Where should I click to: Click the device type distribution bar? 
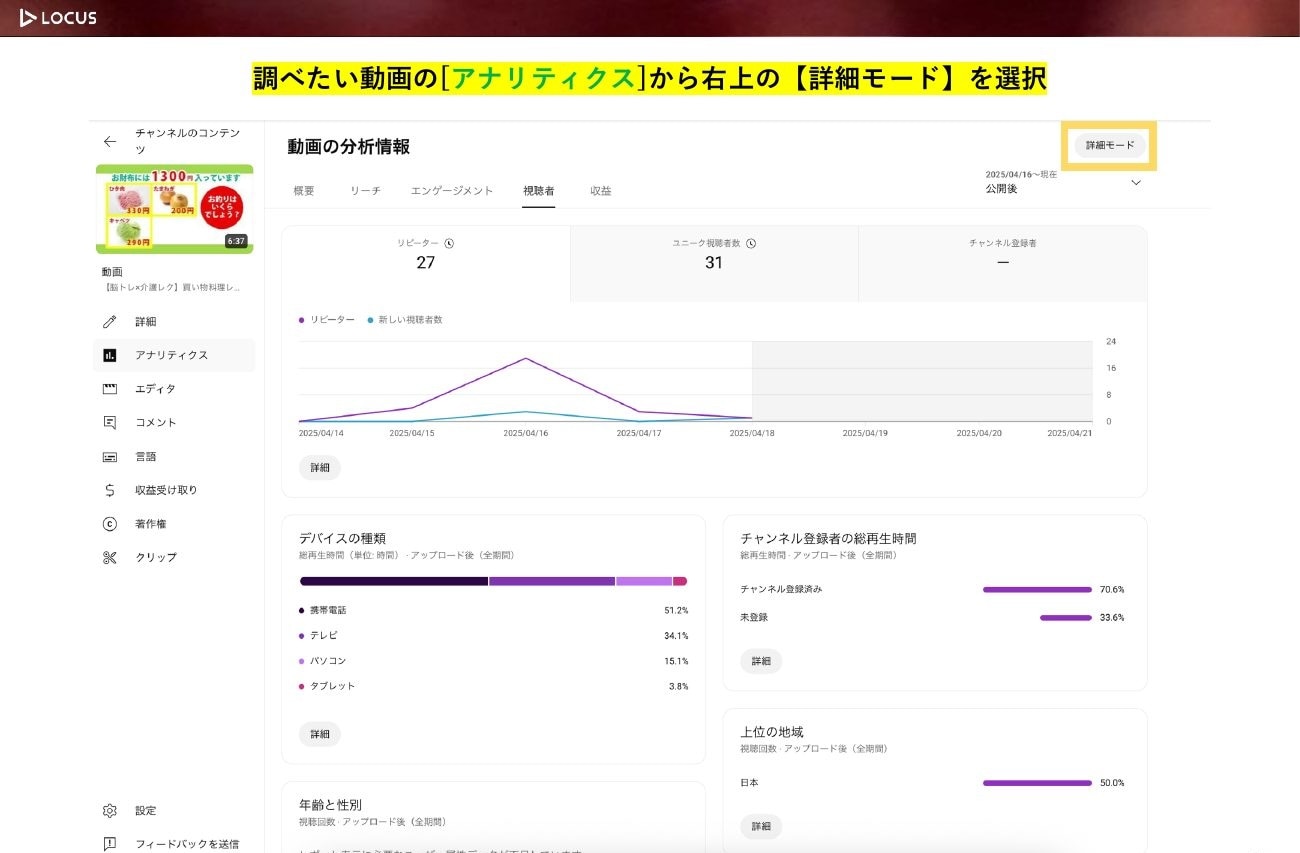pos(493,581)
